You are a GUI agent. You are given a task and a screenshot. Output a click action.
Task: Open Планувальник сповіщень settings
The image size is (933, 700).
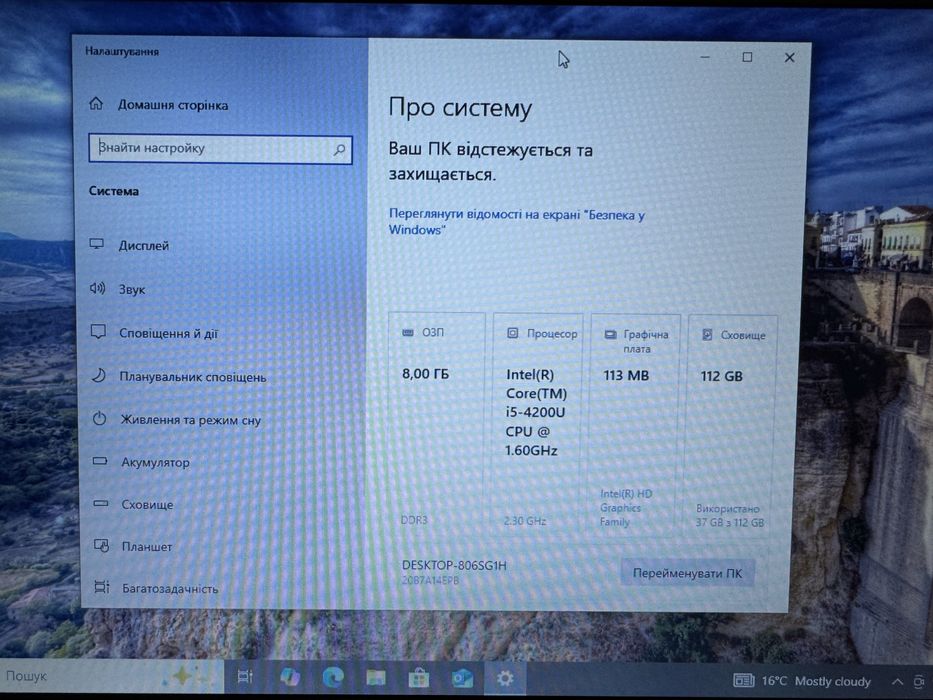pyautogui.click(x=193, y=377)
